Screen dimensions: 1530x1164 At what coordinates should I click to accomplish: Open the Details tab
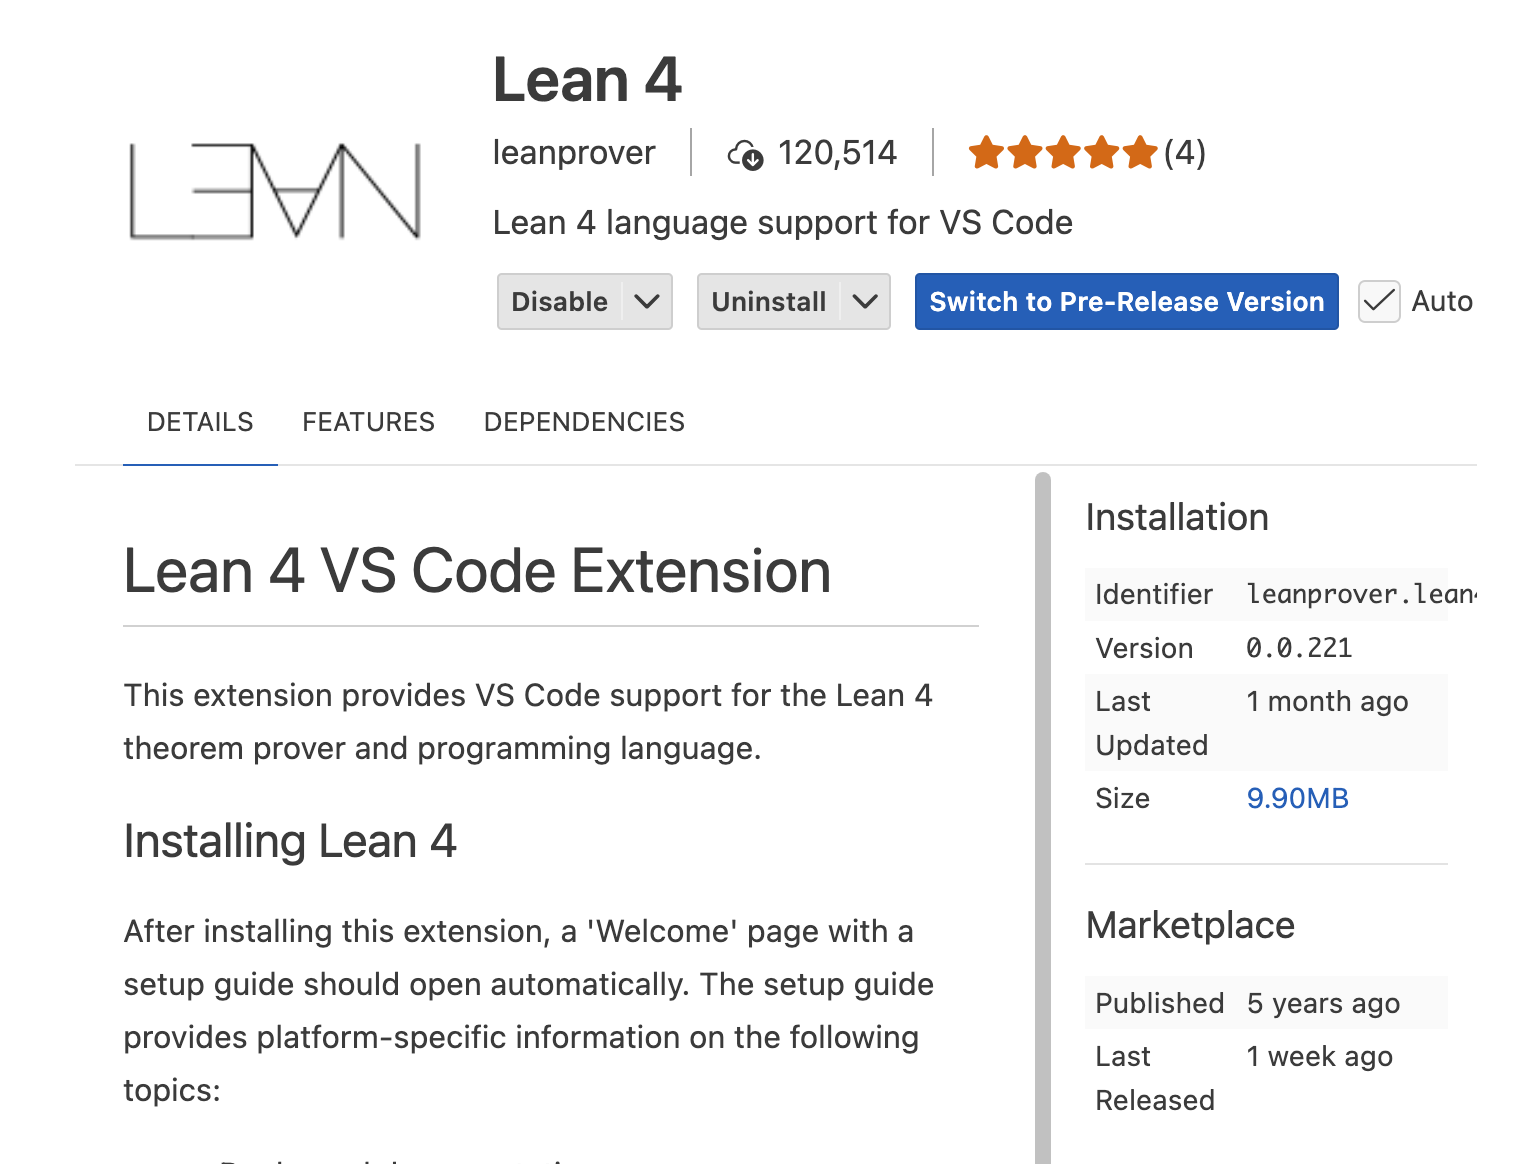coord(200,422)
